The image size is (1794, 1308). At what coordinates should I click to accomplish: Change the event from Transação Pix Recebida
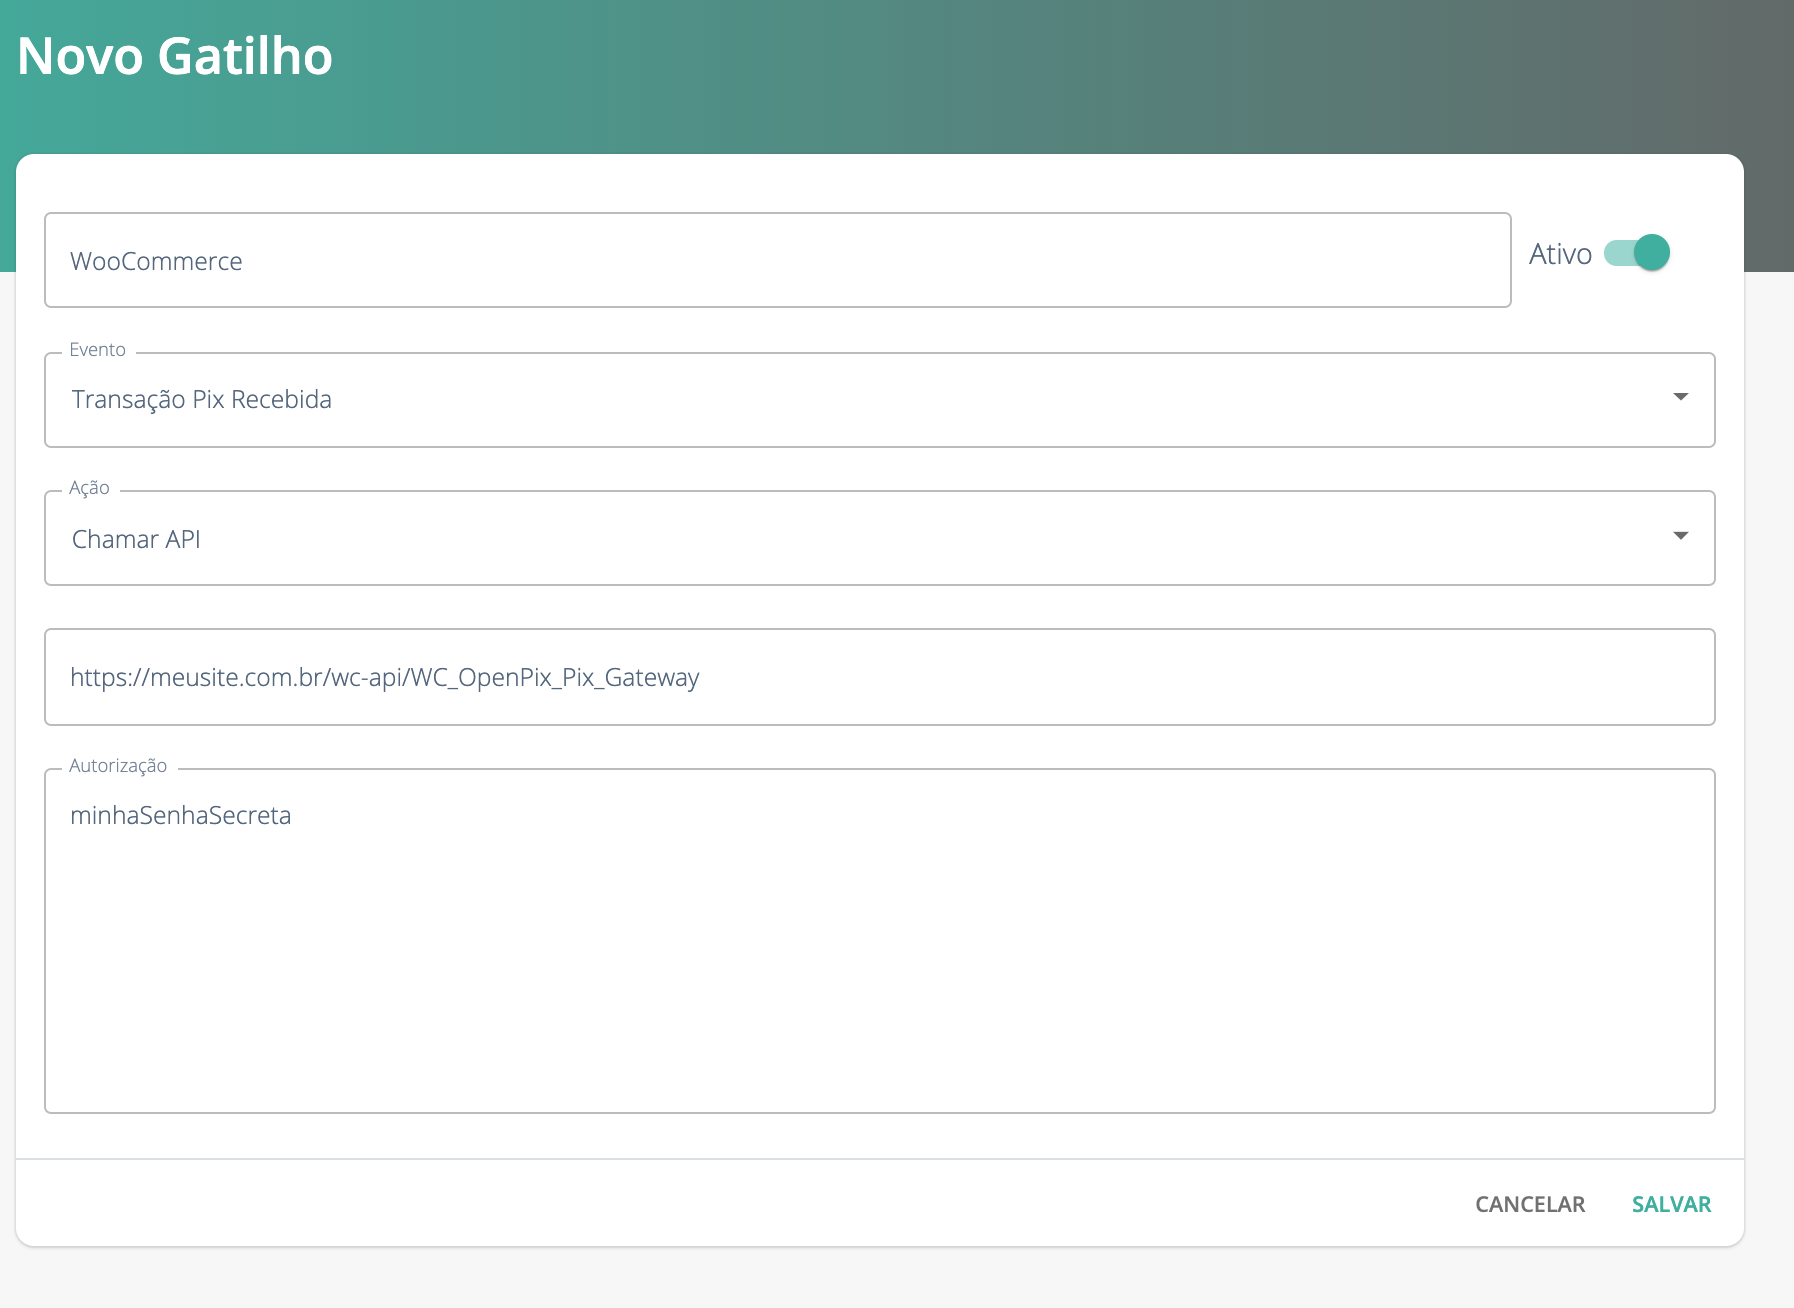[880, 398]
